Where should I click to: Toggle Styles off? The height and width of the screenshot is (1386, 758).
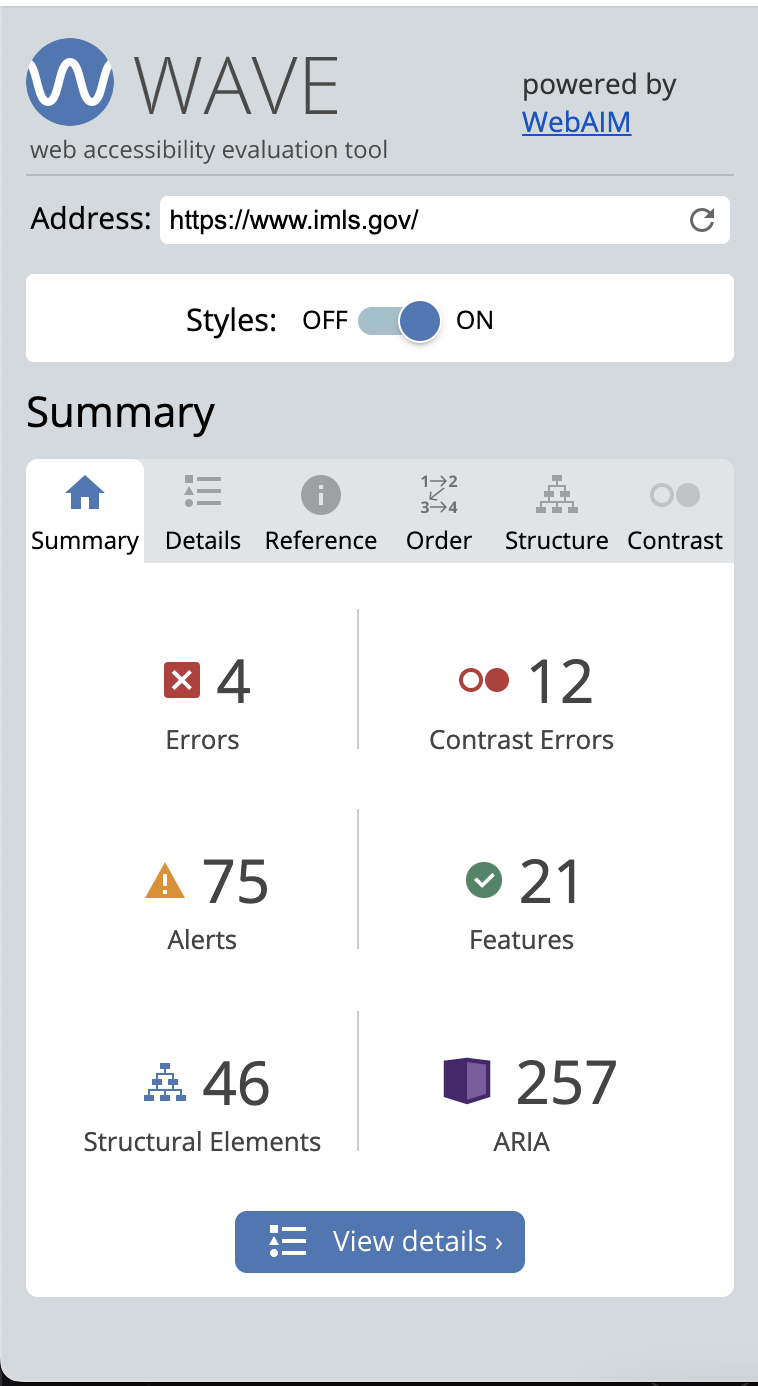(378, 321)
